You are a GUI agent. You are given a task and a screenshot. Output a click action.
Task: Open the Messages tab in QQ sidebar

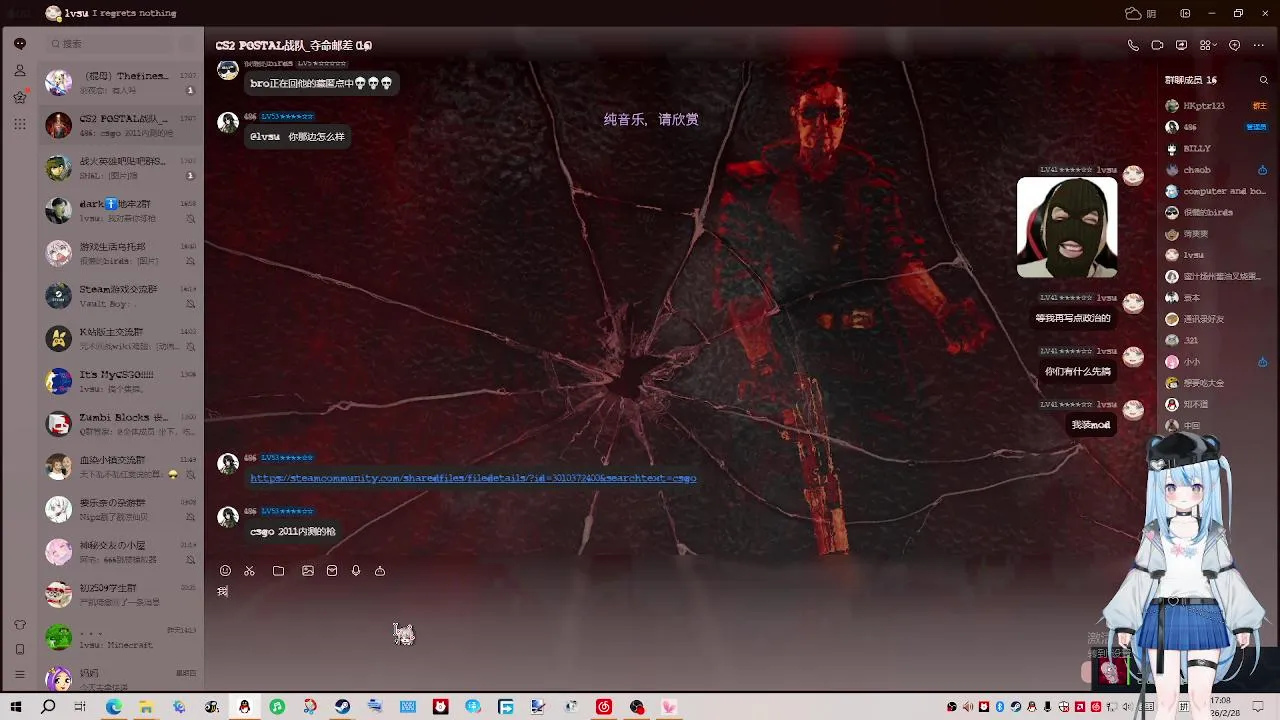tap(19, 43)
